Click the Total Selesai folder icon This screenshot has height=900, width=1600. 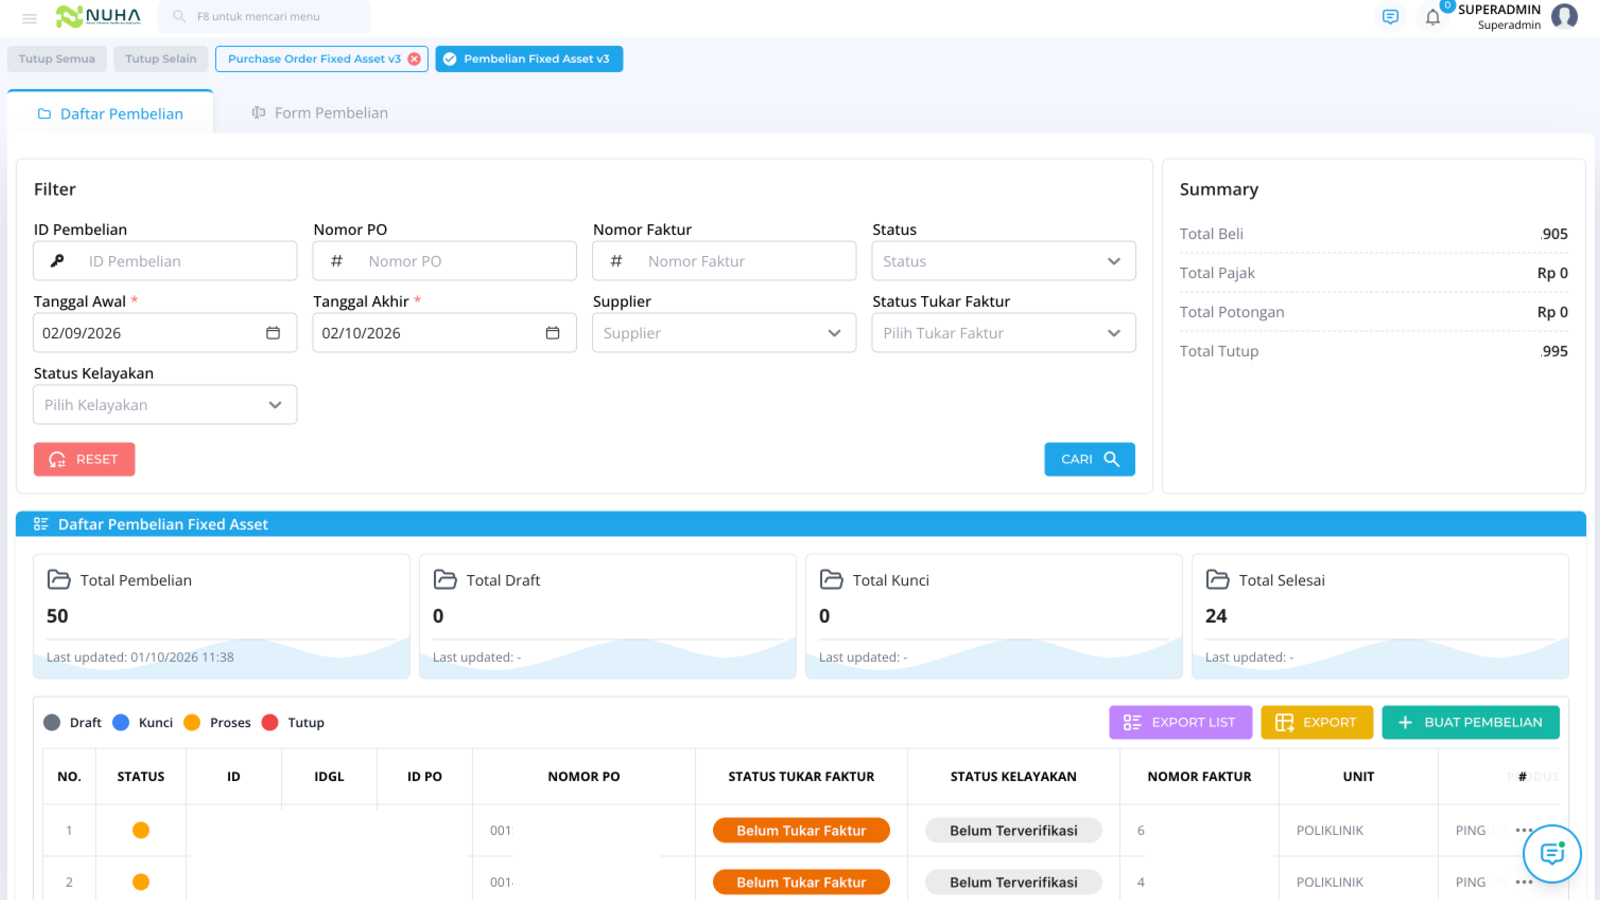(1217, 580)
